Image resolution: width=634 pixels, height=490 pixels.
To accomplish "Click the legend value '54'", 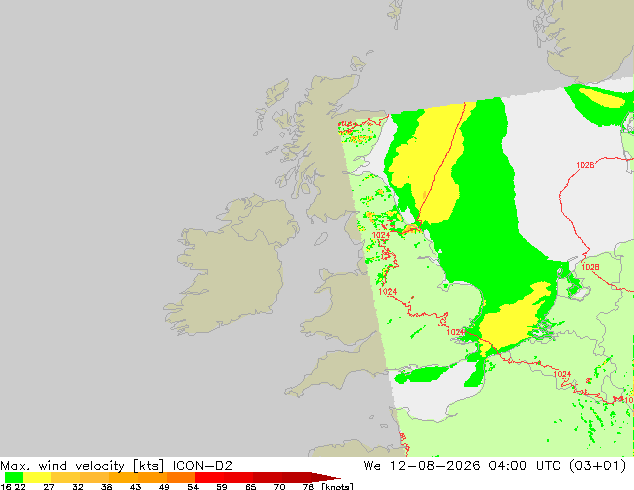I will [x=193, y=487].
